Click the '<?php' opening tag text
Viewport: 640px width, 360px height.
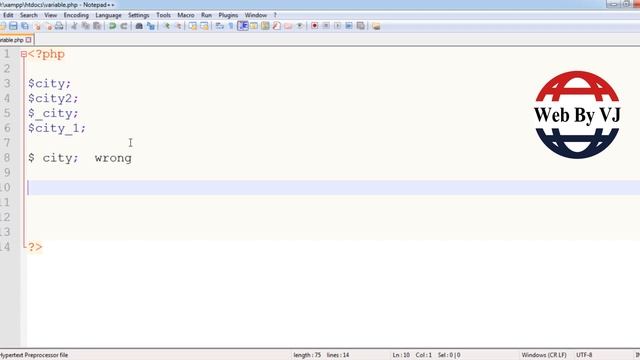[46, 54]
